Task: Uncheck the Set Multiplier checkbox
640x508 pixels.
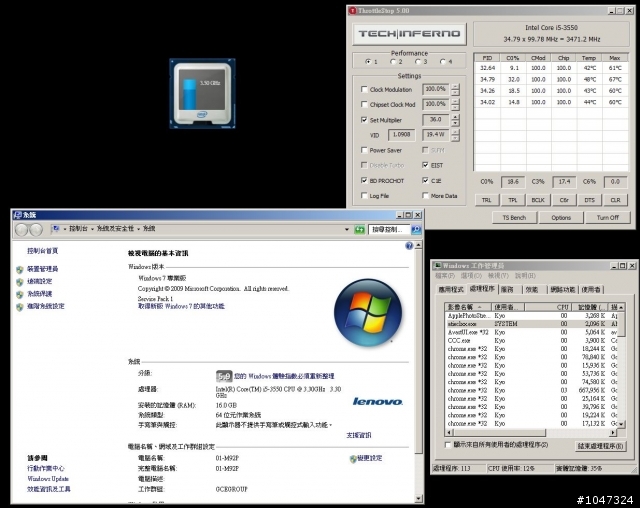Action: click(x=364, y=120)
